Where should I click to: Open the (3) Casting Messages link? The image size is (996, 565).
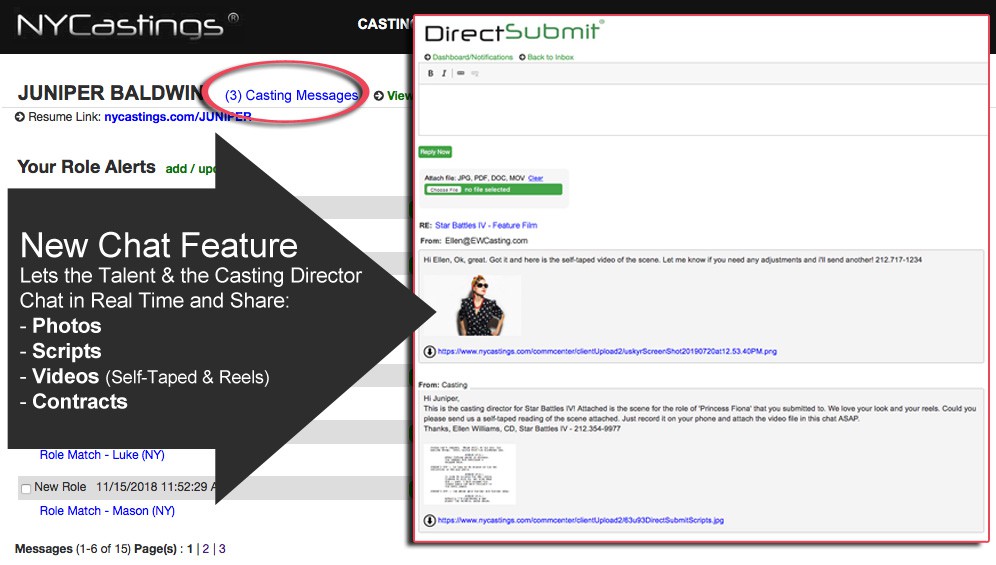[x=285, y=95]
